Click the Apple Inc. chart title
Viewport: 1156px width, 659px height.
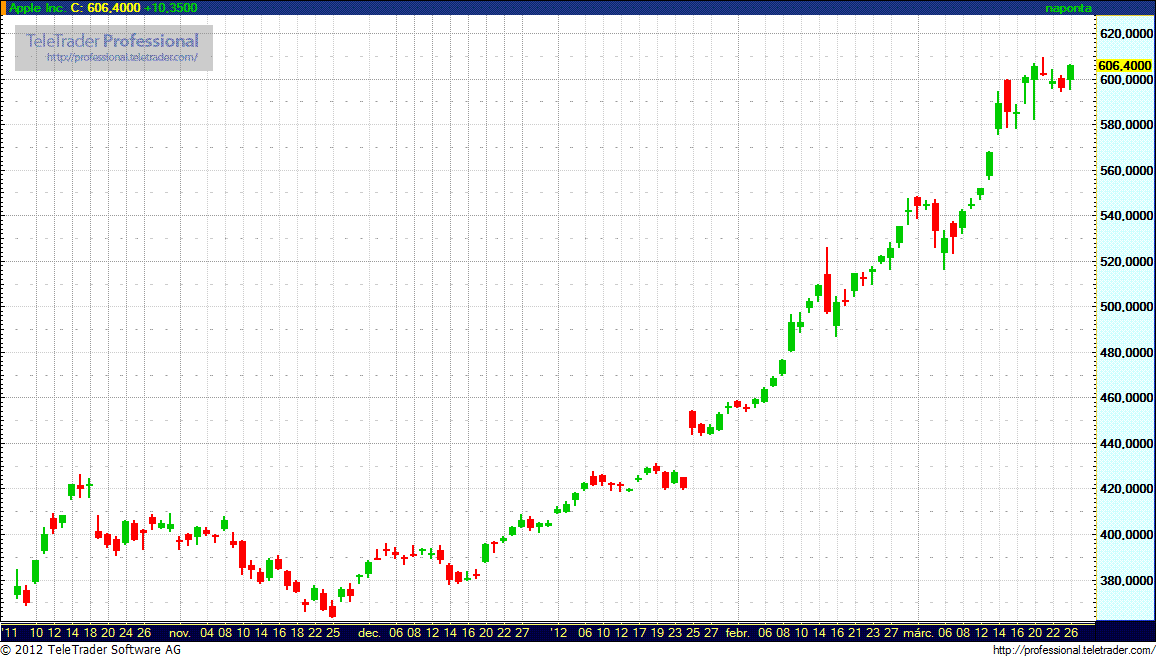37,8
